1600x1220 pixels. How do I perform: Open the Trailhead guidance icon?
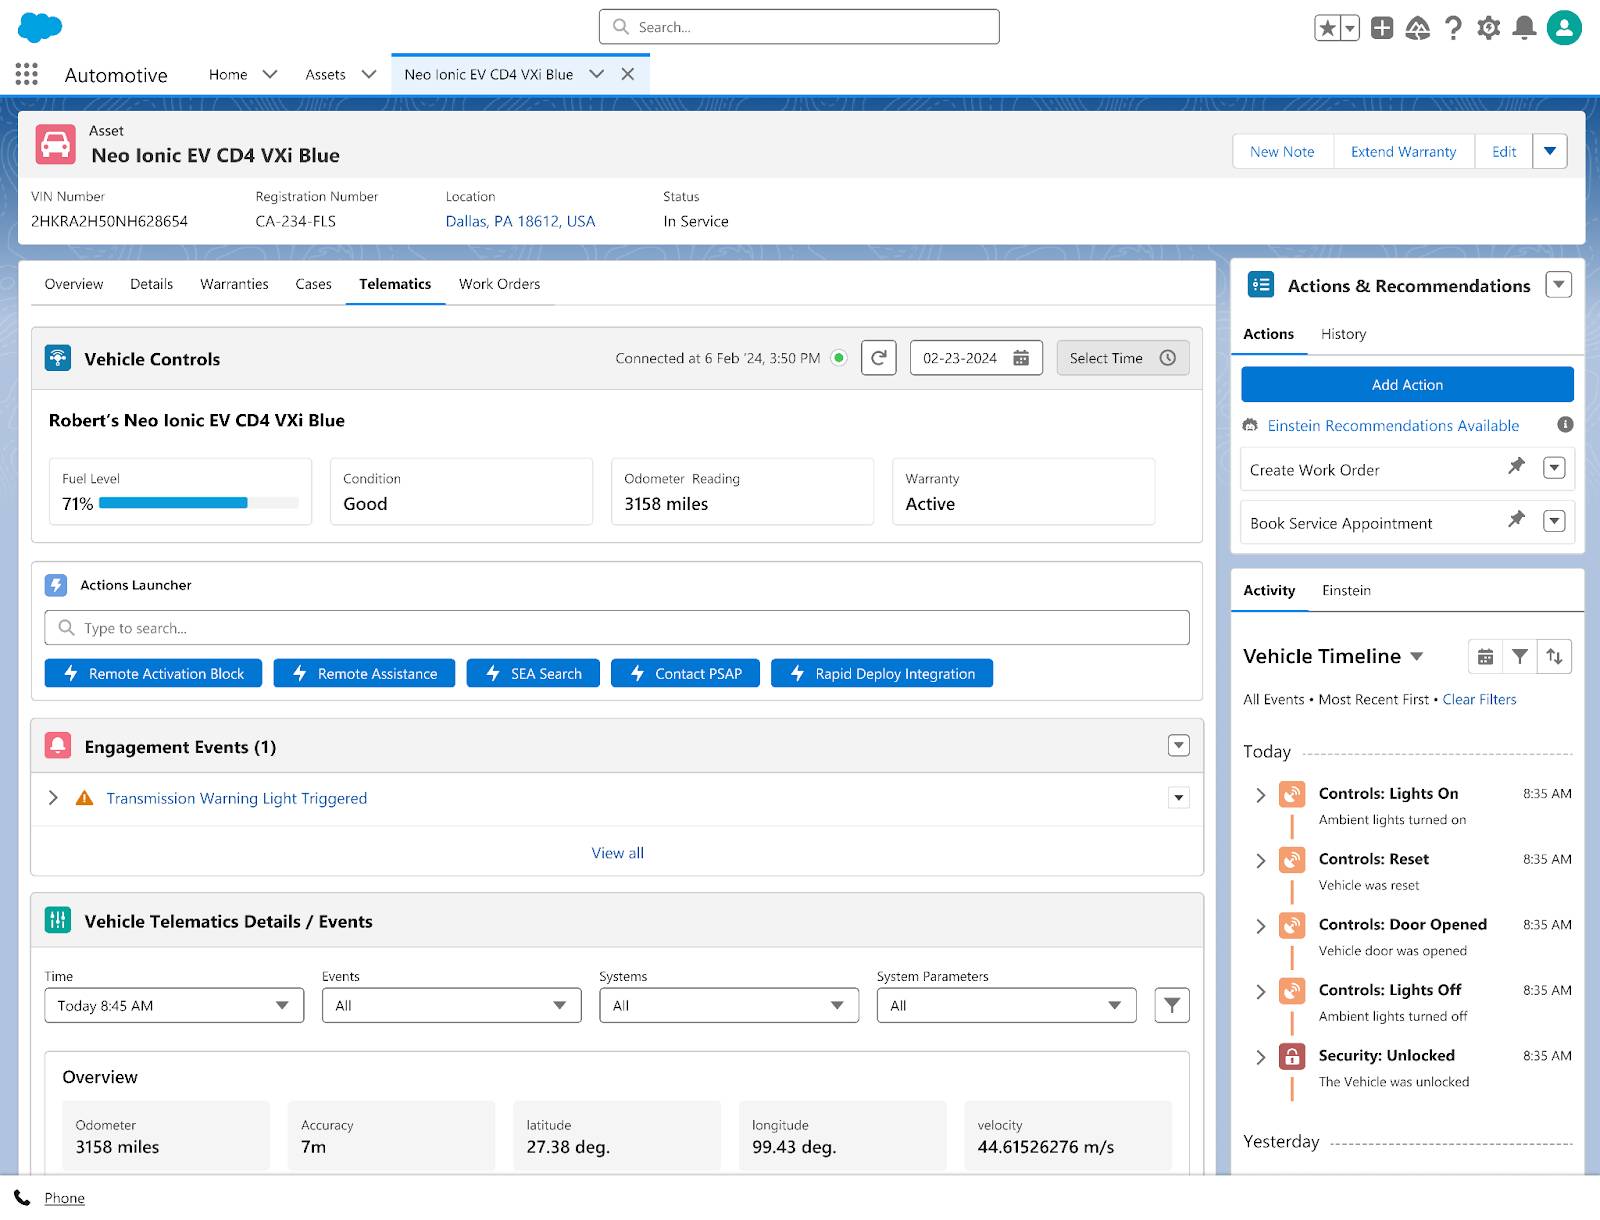point(1418,28)
